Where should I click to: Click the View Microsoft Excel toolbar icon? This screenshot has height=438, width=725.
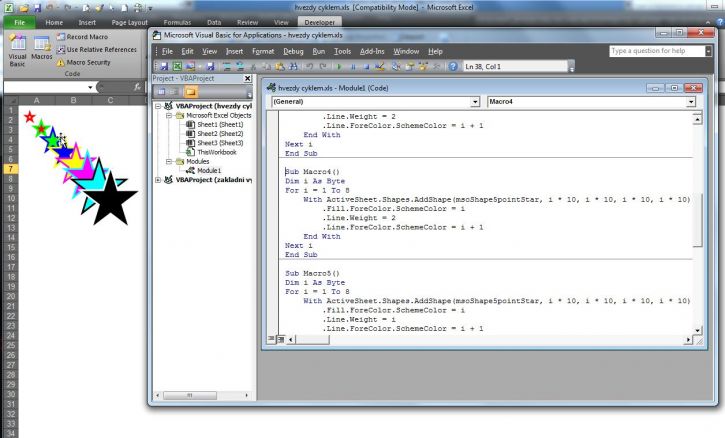click(177, 67)
